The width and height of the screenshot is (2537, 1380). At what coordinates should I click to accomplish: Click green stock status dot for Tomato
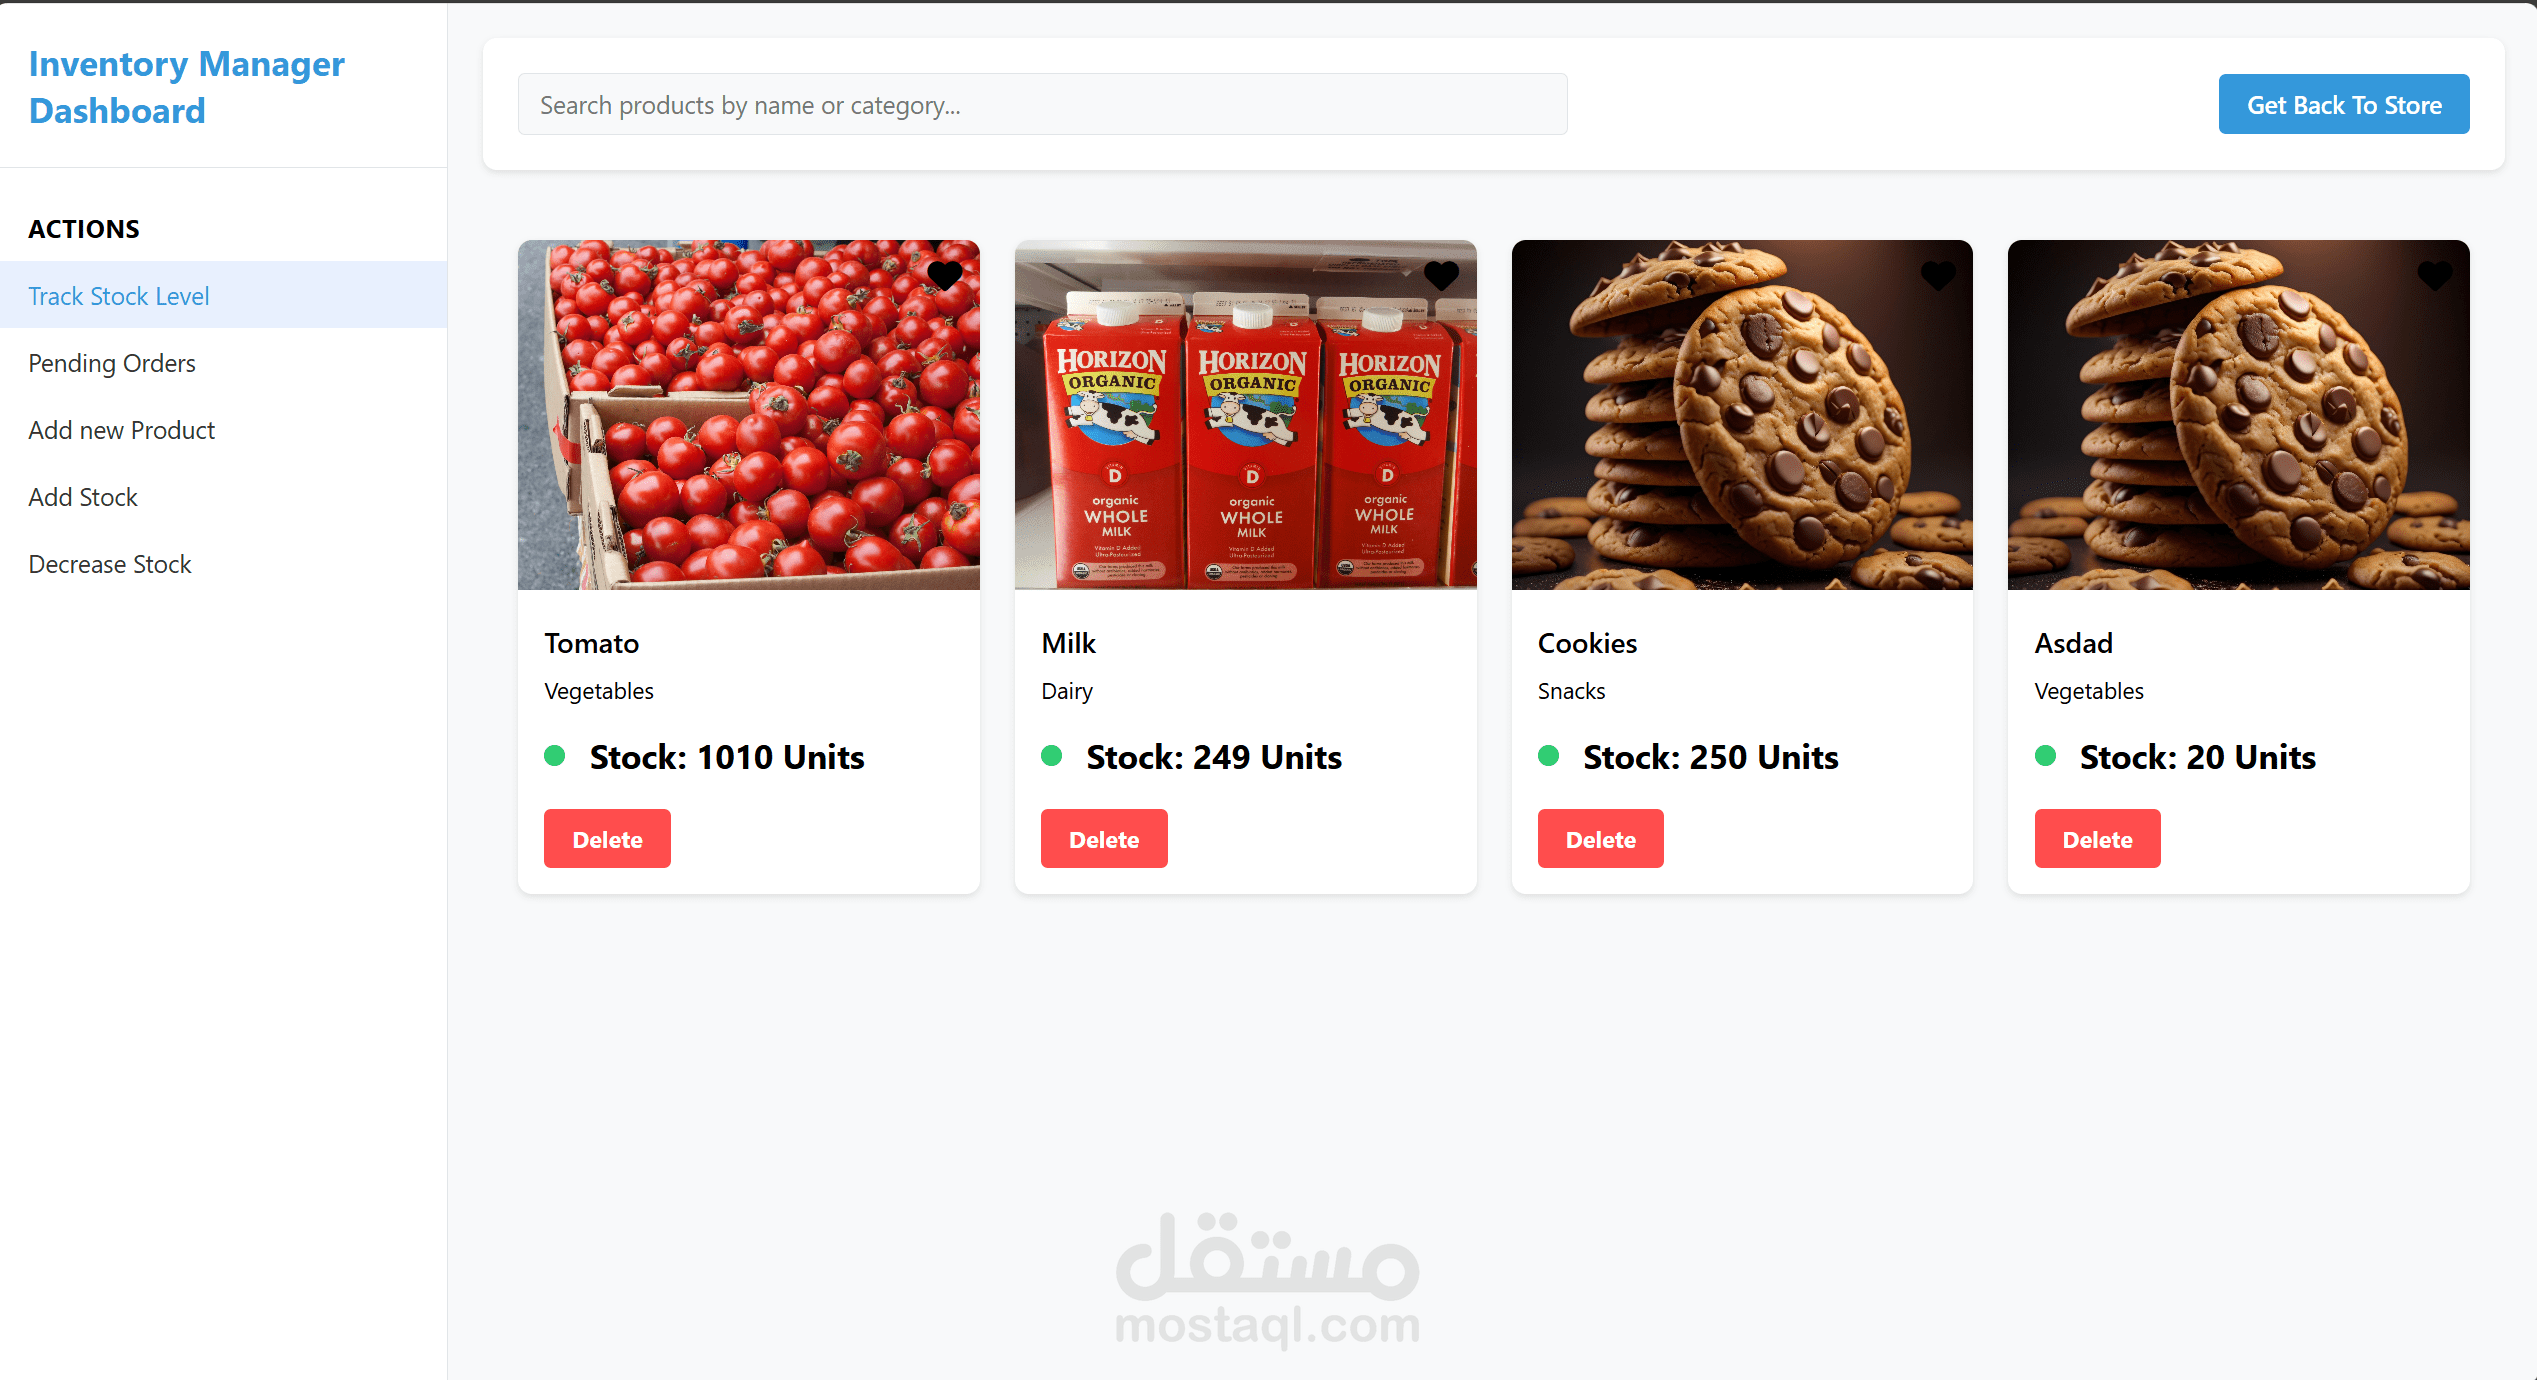tap(555, 756)
